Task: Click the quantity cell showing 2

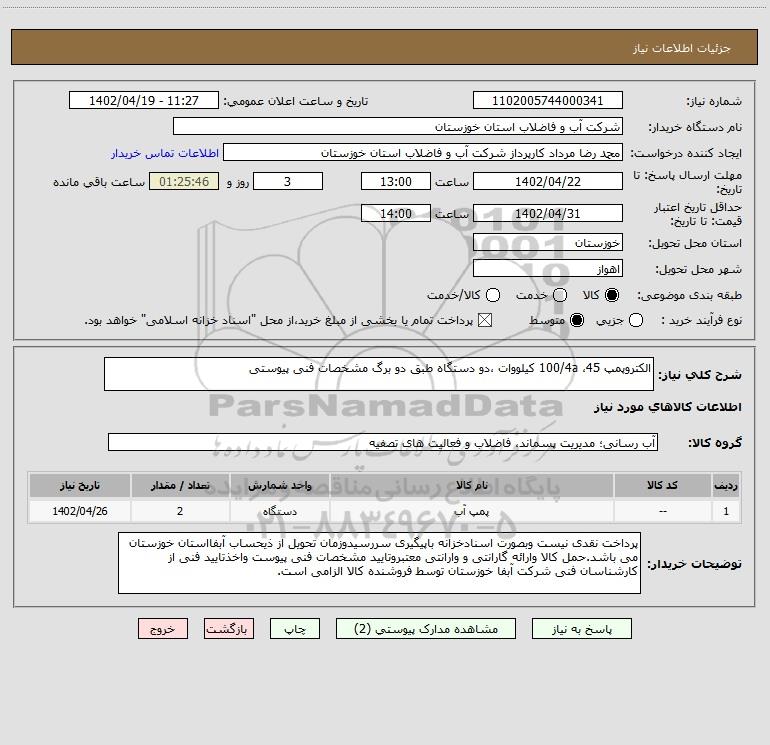Action: 180,511
